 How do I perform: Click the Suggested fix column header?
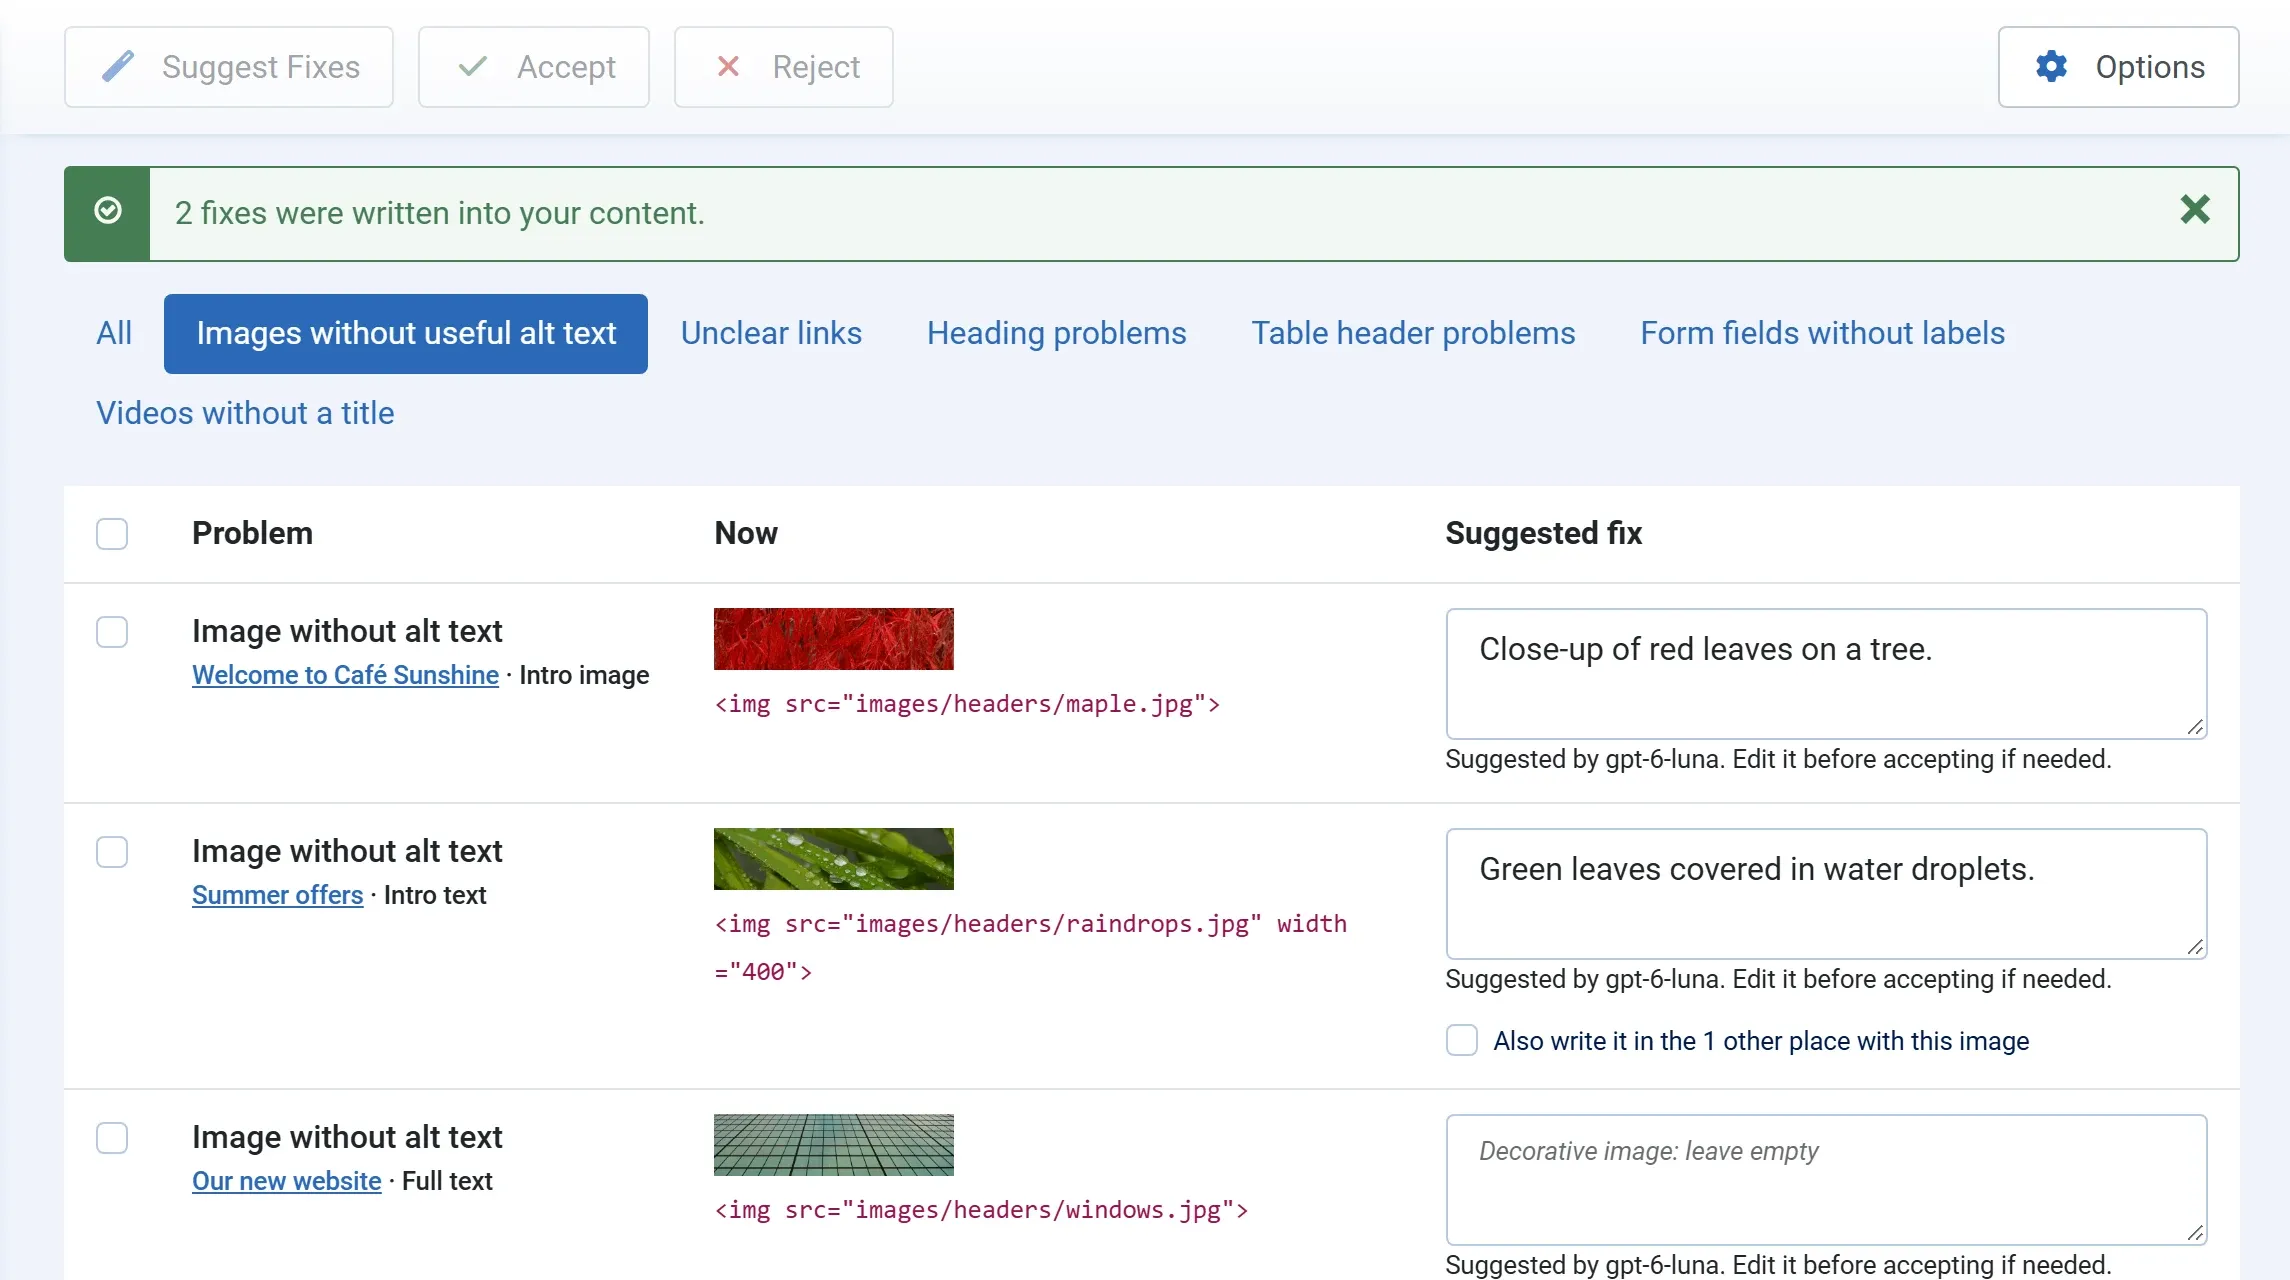pyautogui.click(x=1543, y=533)
